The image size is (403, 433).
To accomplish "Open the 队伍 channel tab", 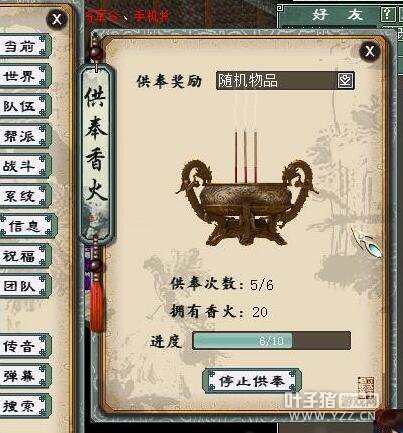I will (x=24, y=106).
